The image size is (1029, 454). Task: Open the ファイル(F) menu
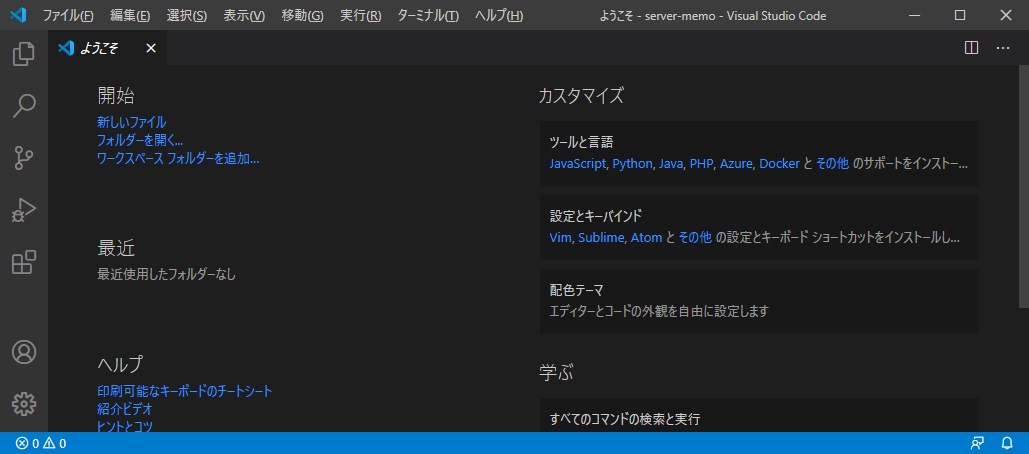68,15
